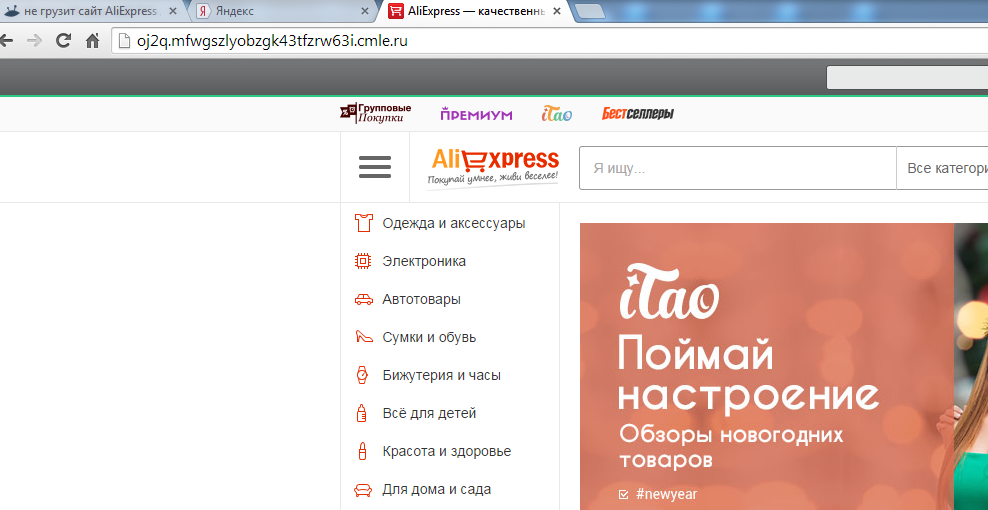
Task: Click the AliExpress logo
Action: (x=493, y=167)
